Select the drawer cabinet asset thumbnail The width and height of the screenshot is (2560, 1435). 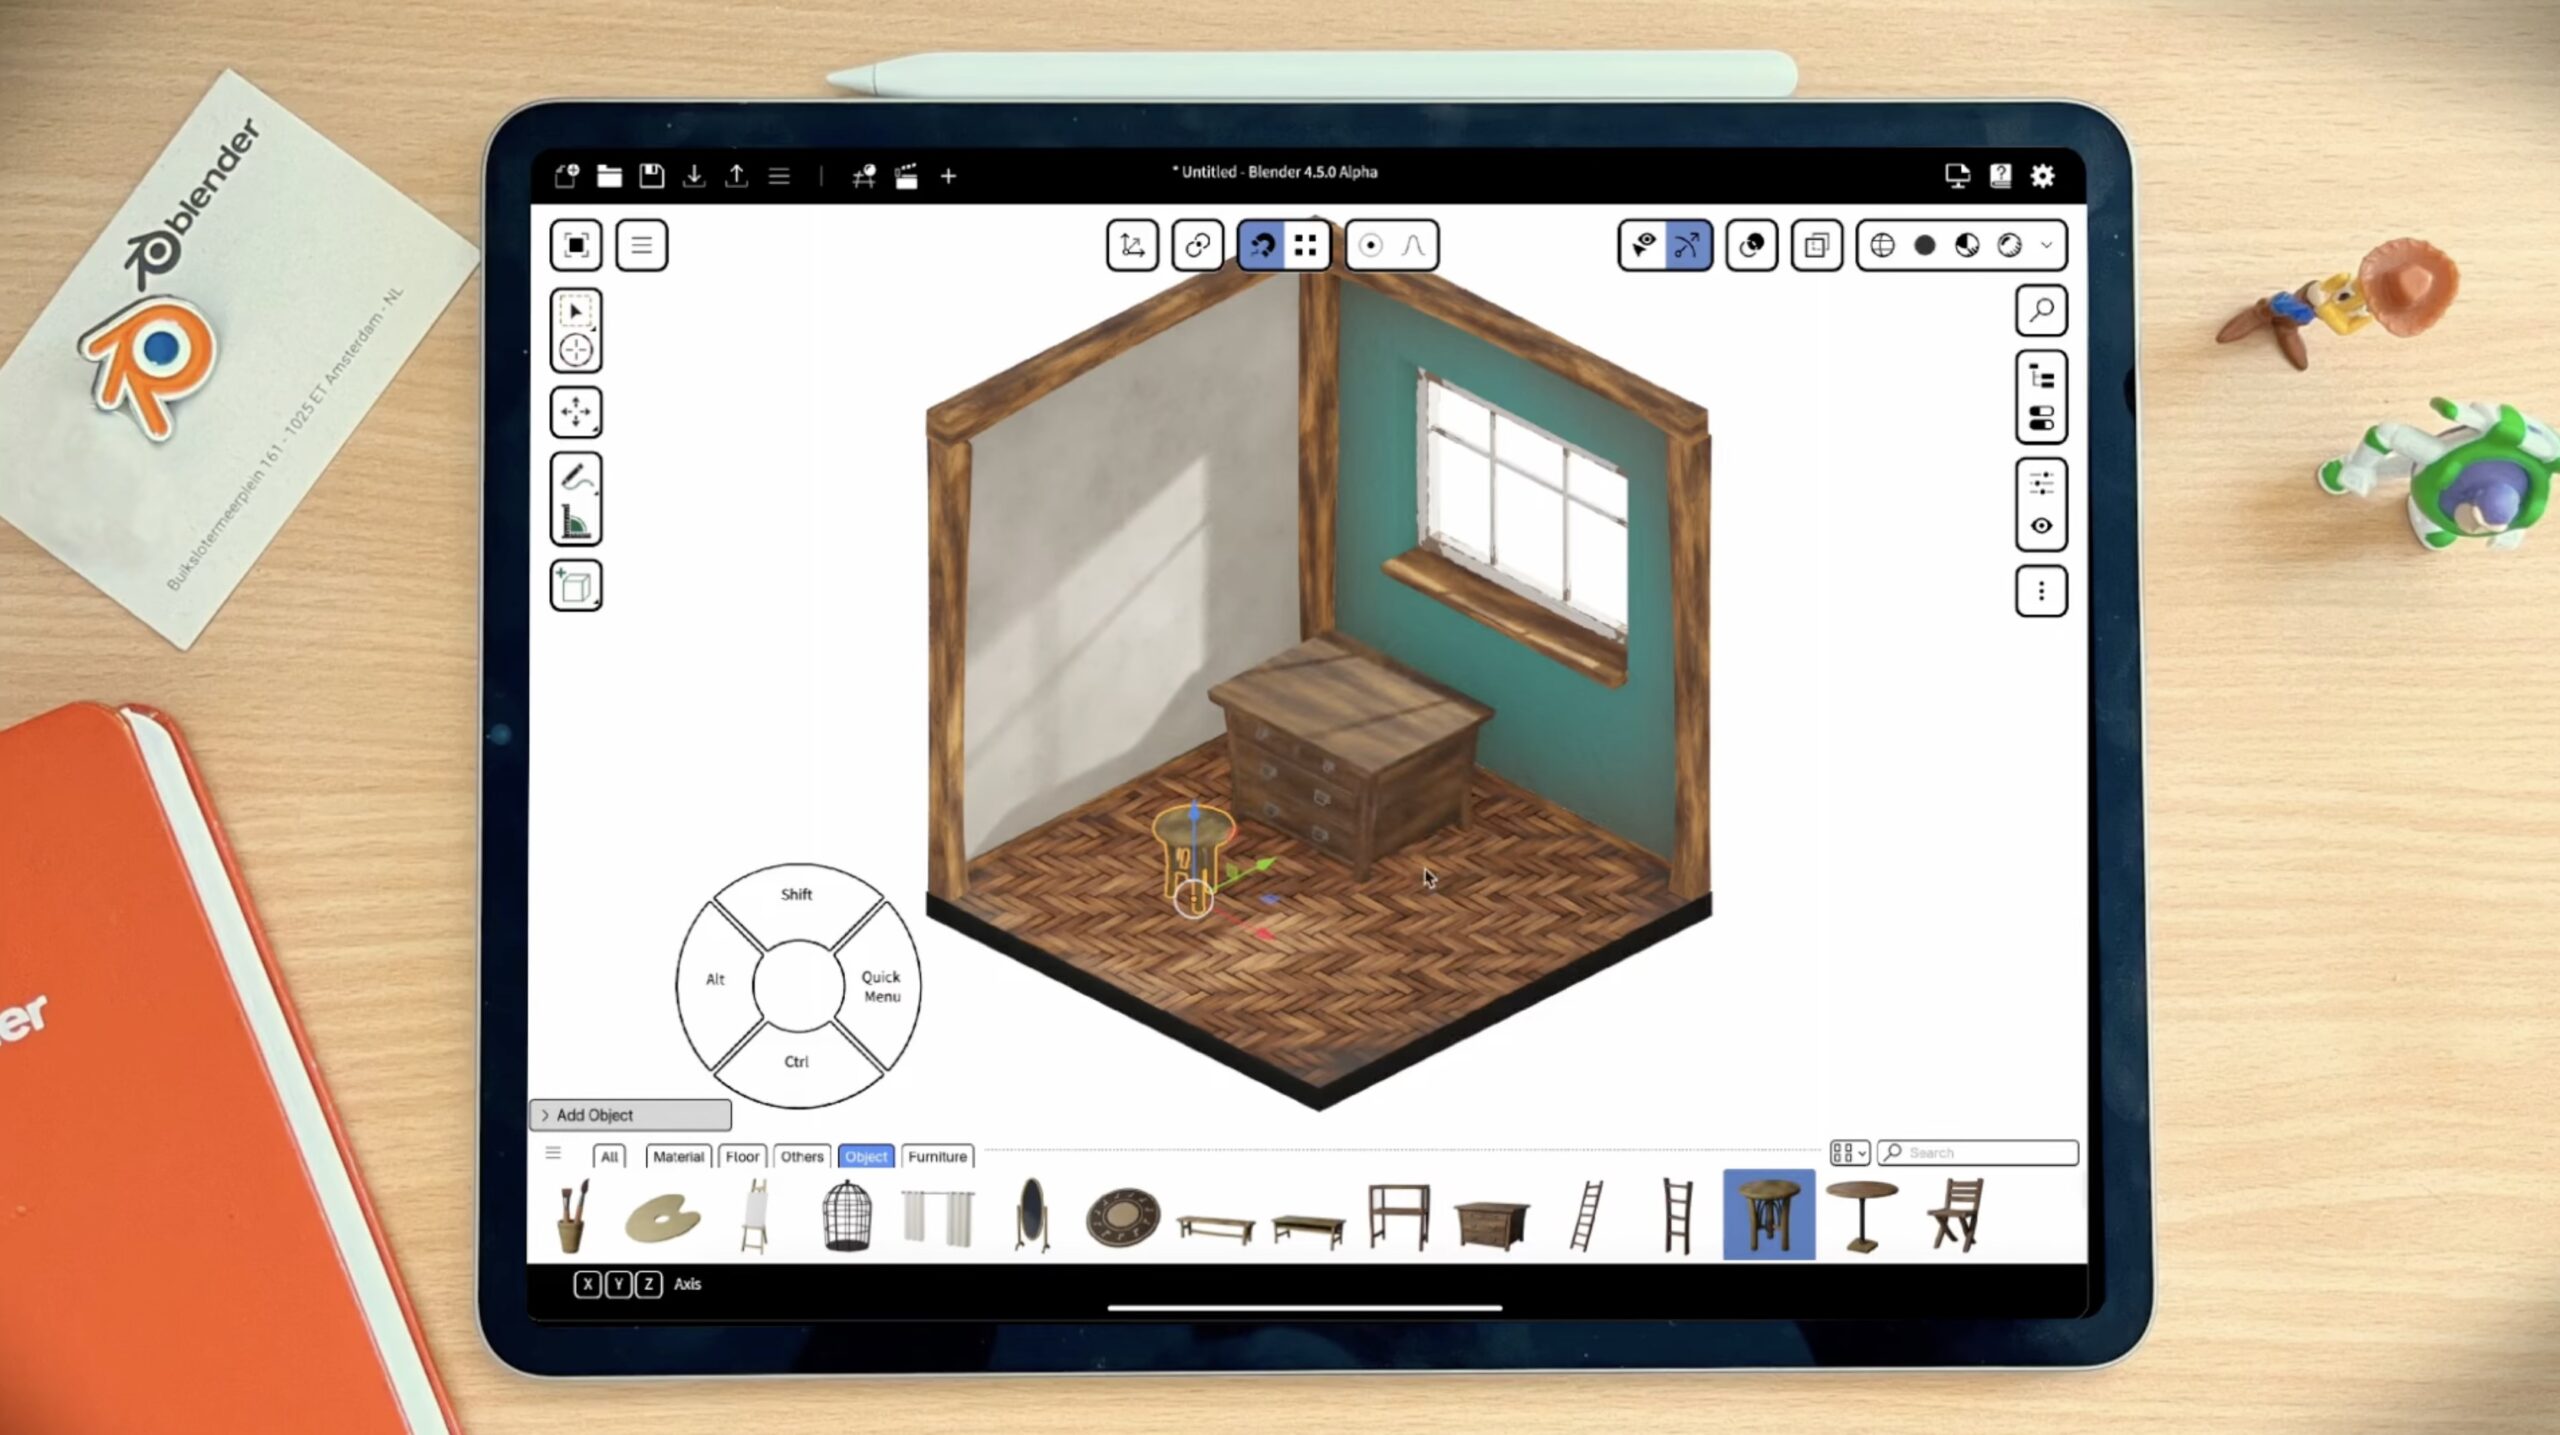pyautogui.click(x=1491, y=1218)
